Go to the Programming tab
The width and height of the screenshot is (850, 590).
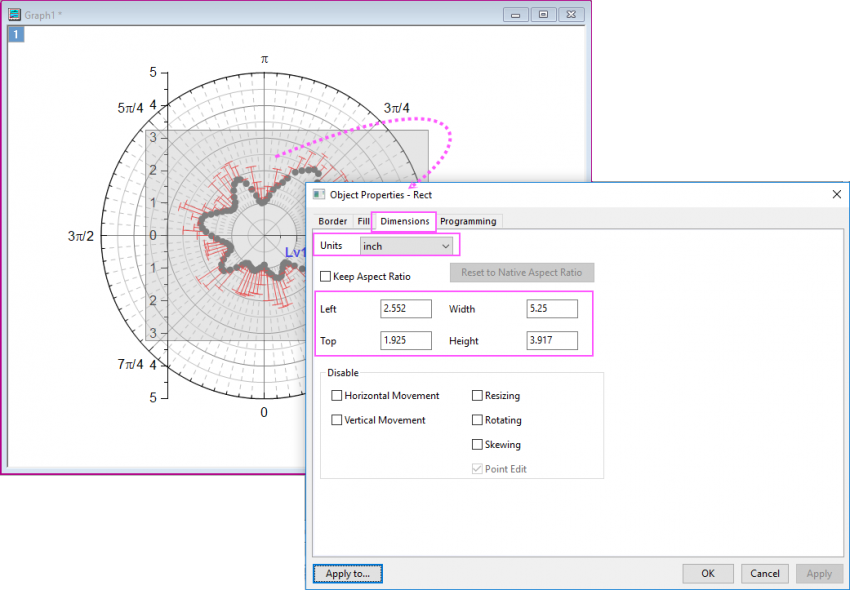[x=467, y=221]
